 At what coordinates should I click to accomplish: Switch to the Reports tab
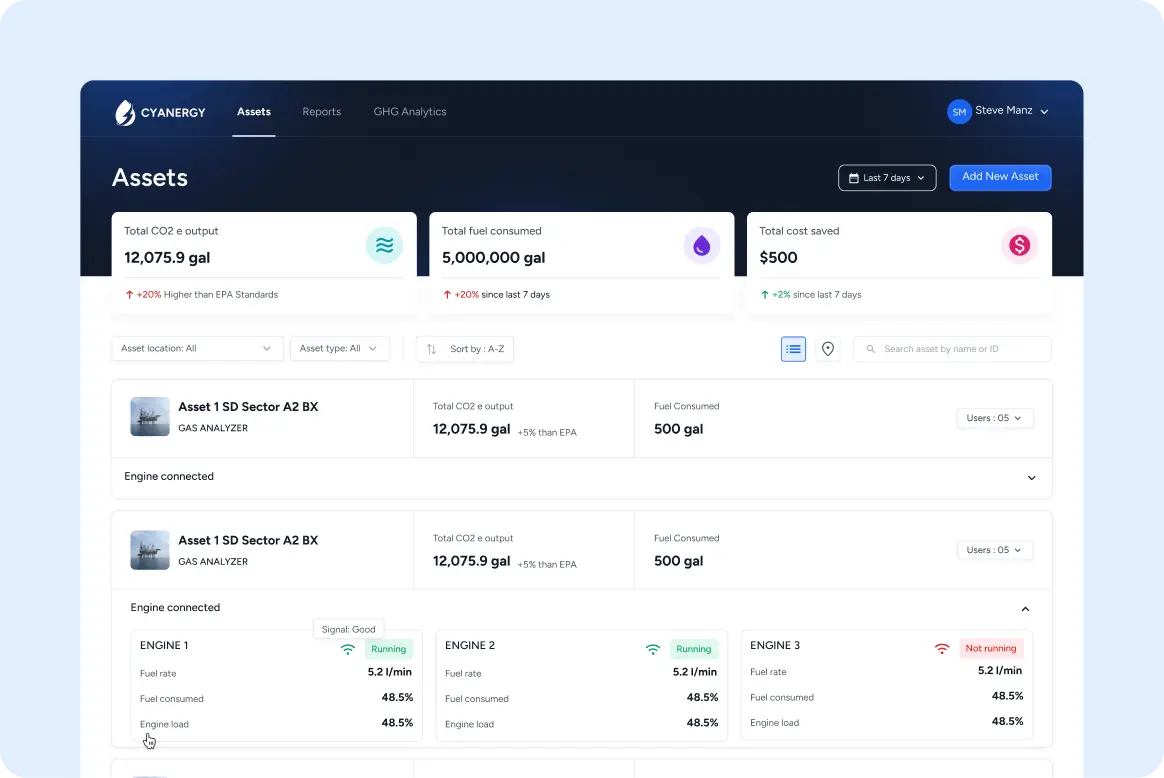[x=321, y=111]
